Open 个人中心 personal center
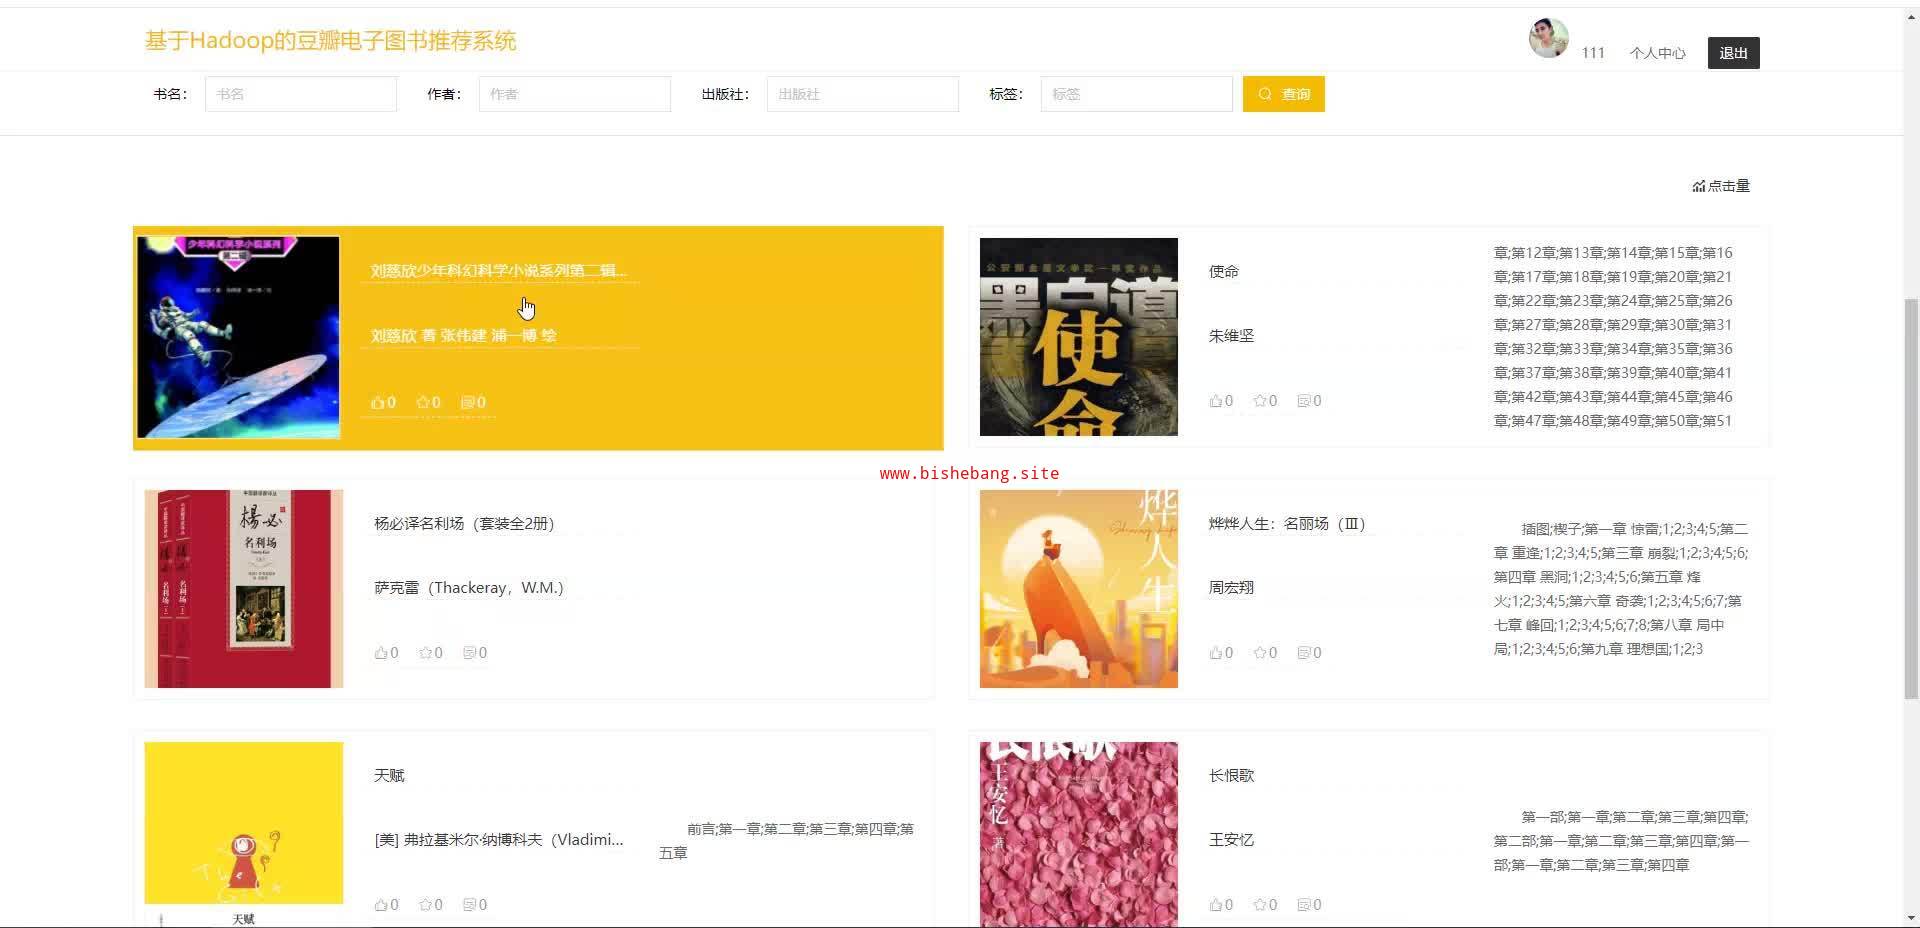The width and height of the screenshot is (1920, 928). [x=1657, y=53]
